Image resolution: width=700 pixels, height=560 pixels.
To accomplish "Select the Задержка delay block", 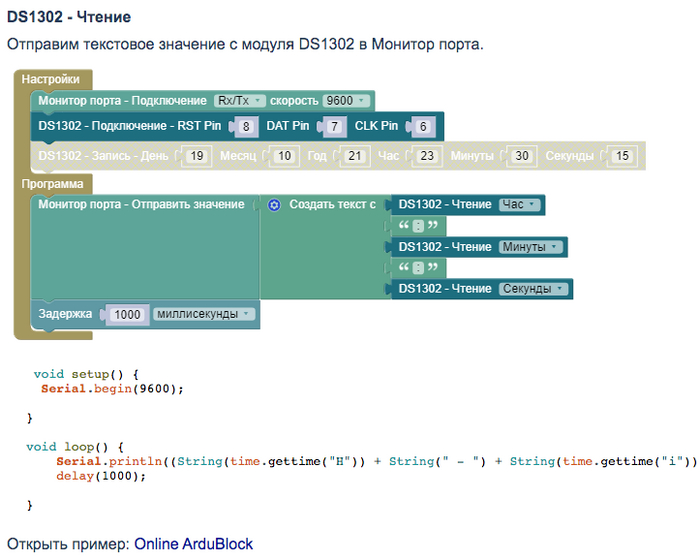I will click(66, 314).
